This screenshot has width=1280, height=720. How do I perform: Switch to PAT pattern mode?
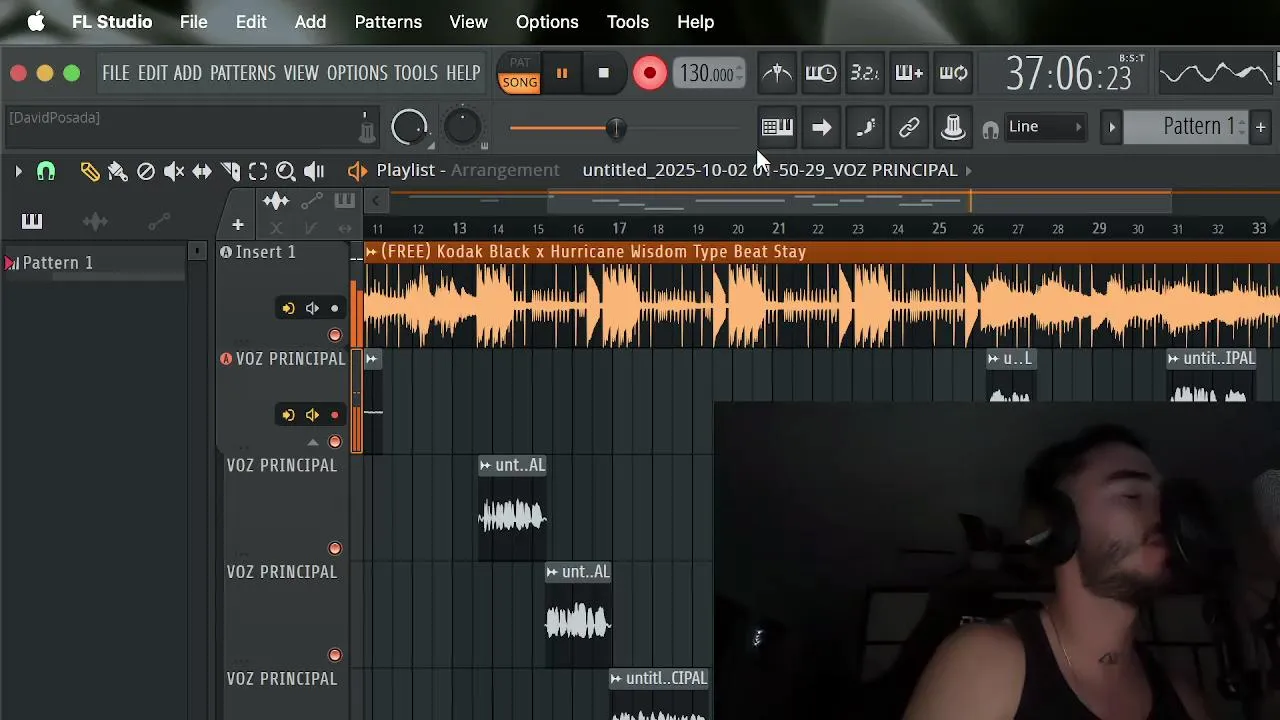tap(520, 63)
